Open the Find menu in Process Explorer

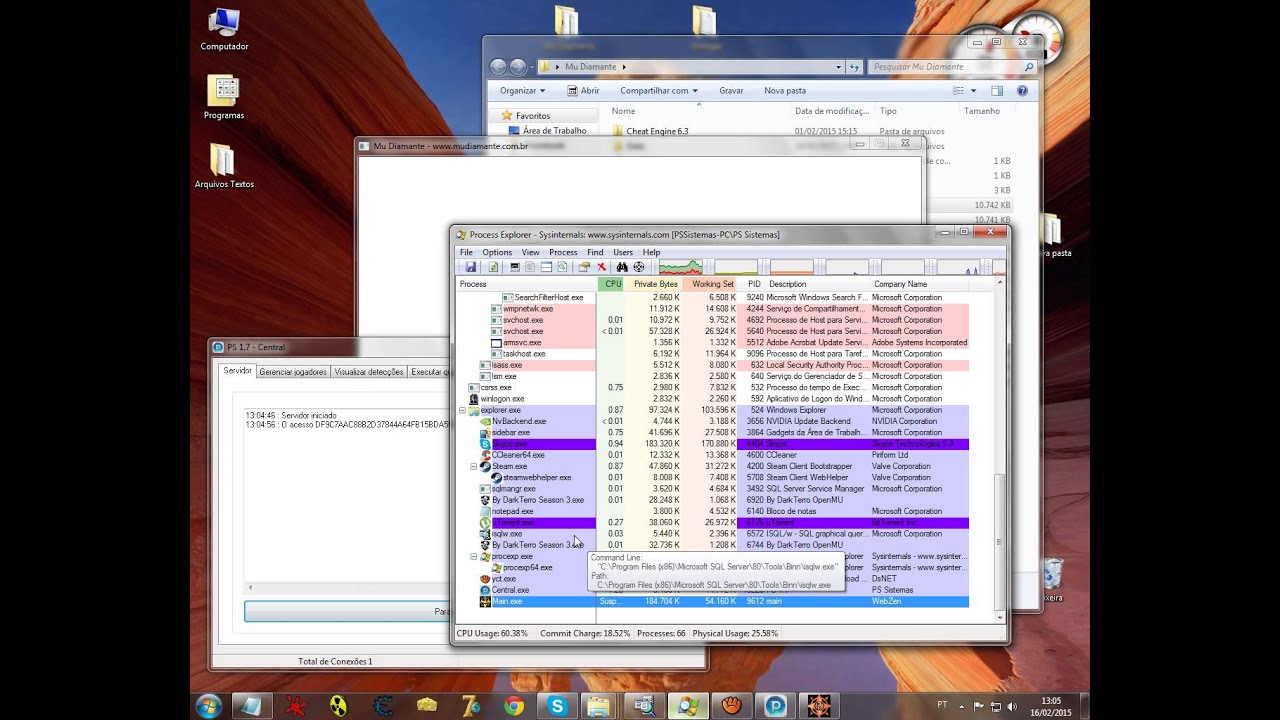[595, 252]
